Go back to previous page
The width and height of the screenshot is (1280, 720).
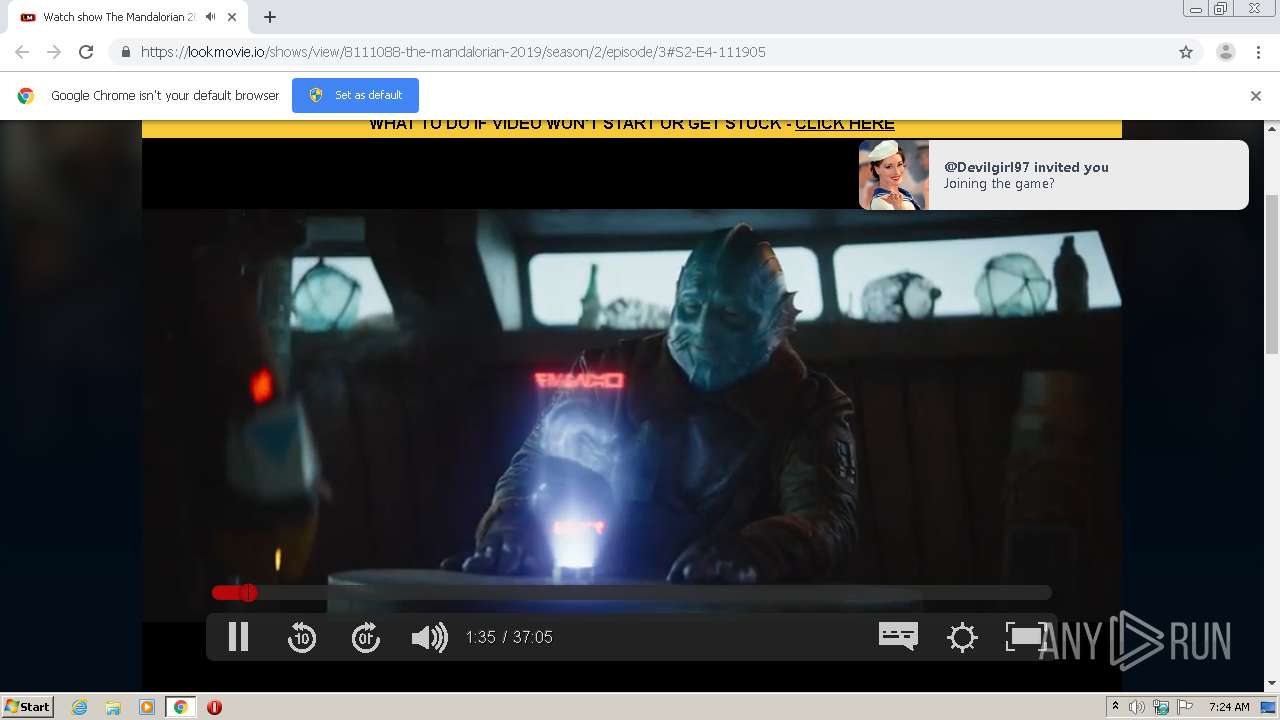pos(22,52)
